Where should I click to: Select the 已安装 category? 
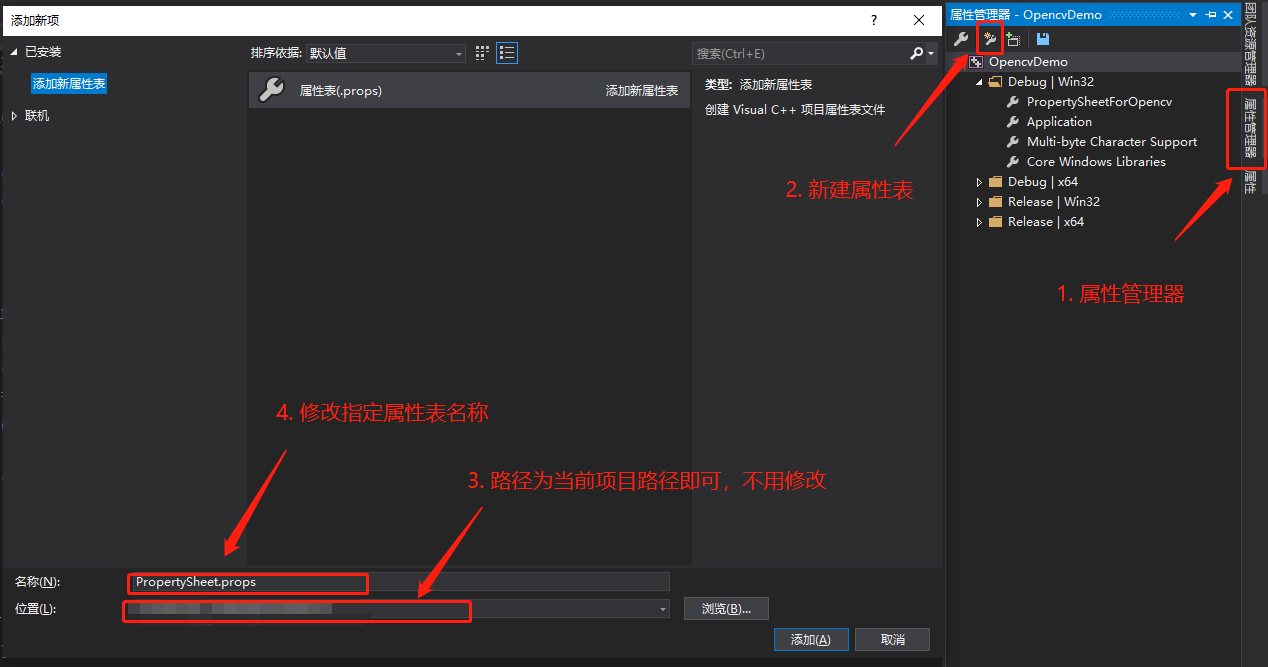(43, 52)
